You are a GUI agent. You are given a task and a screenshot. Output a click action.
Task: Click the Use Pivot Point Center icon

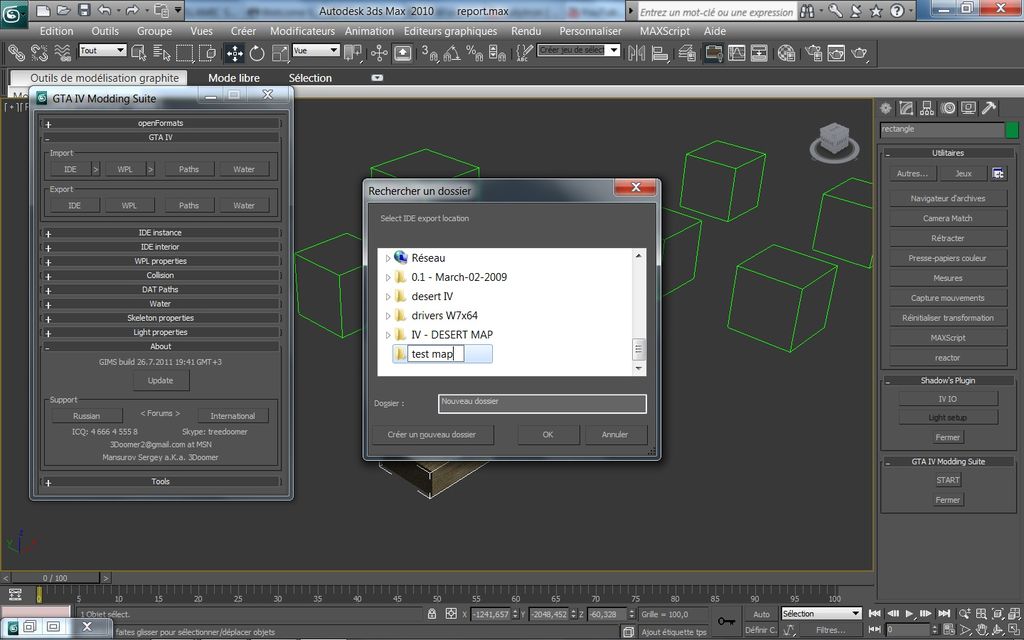tap(353, 53)
